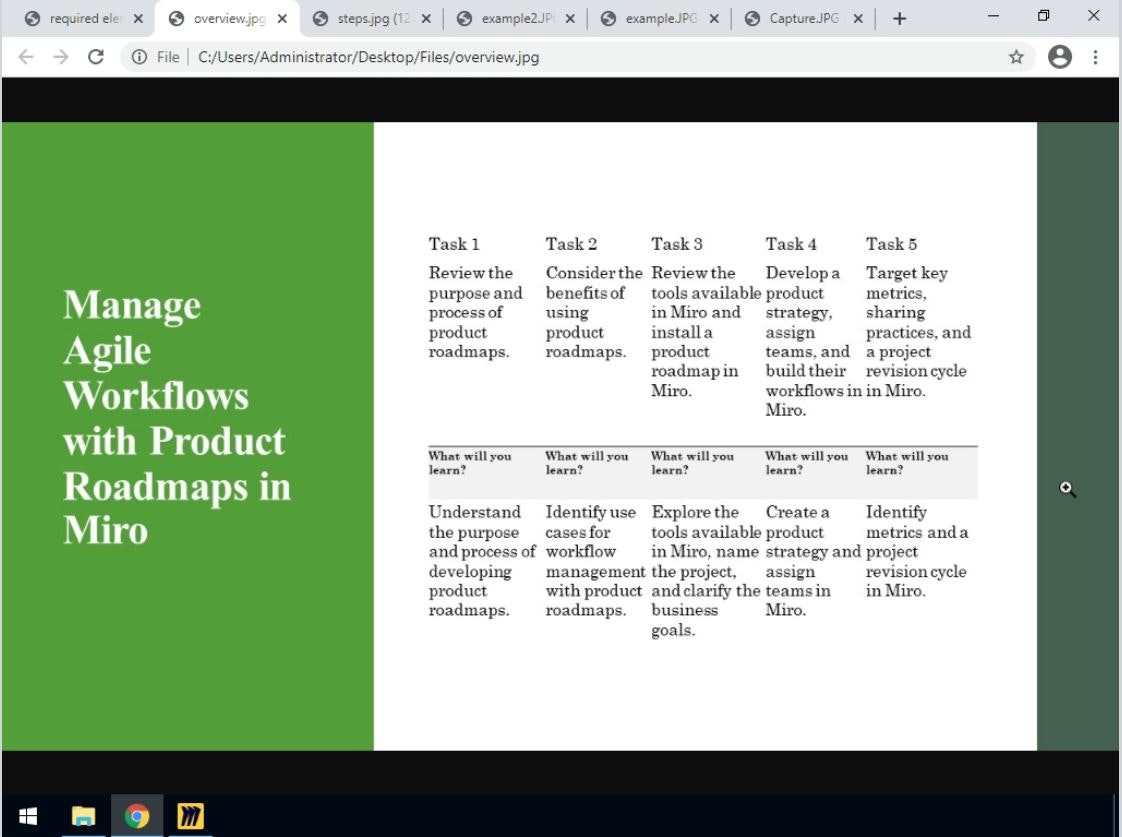
Task: Open a new browser tab
Action: pos(899,19)
